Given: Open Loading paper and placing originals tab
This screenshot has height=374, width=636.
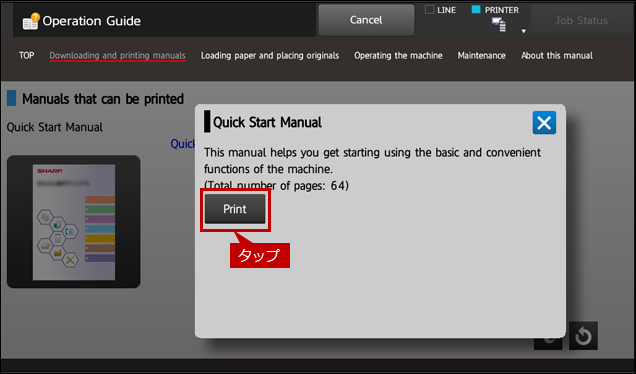Looking at the screenshot, I should click(x=270, y=56).
